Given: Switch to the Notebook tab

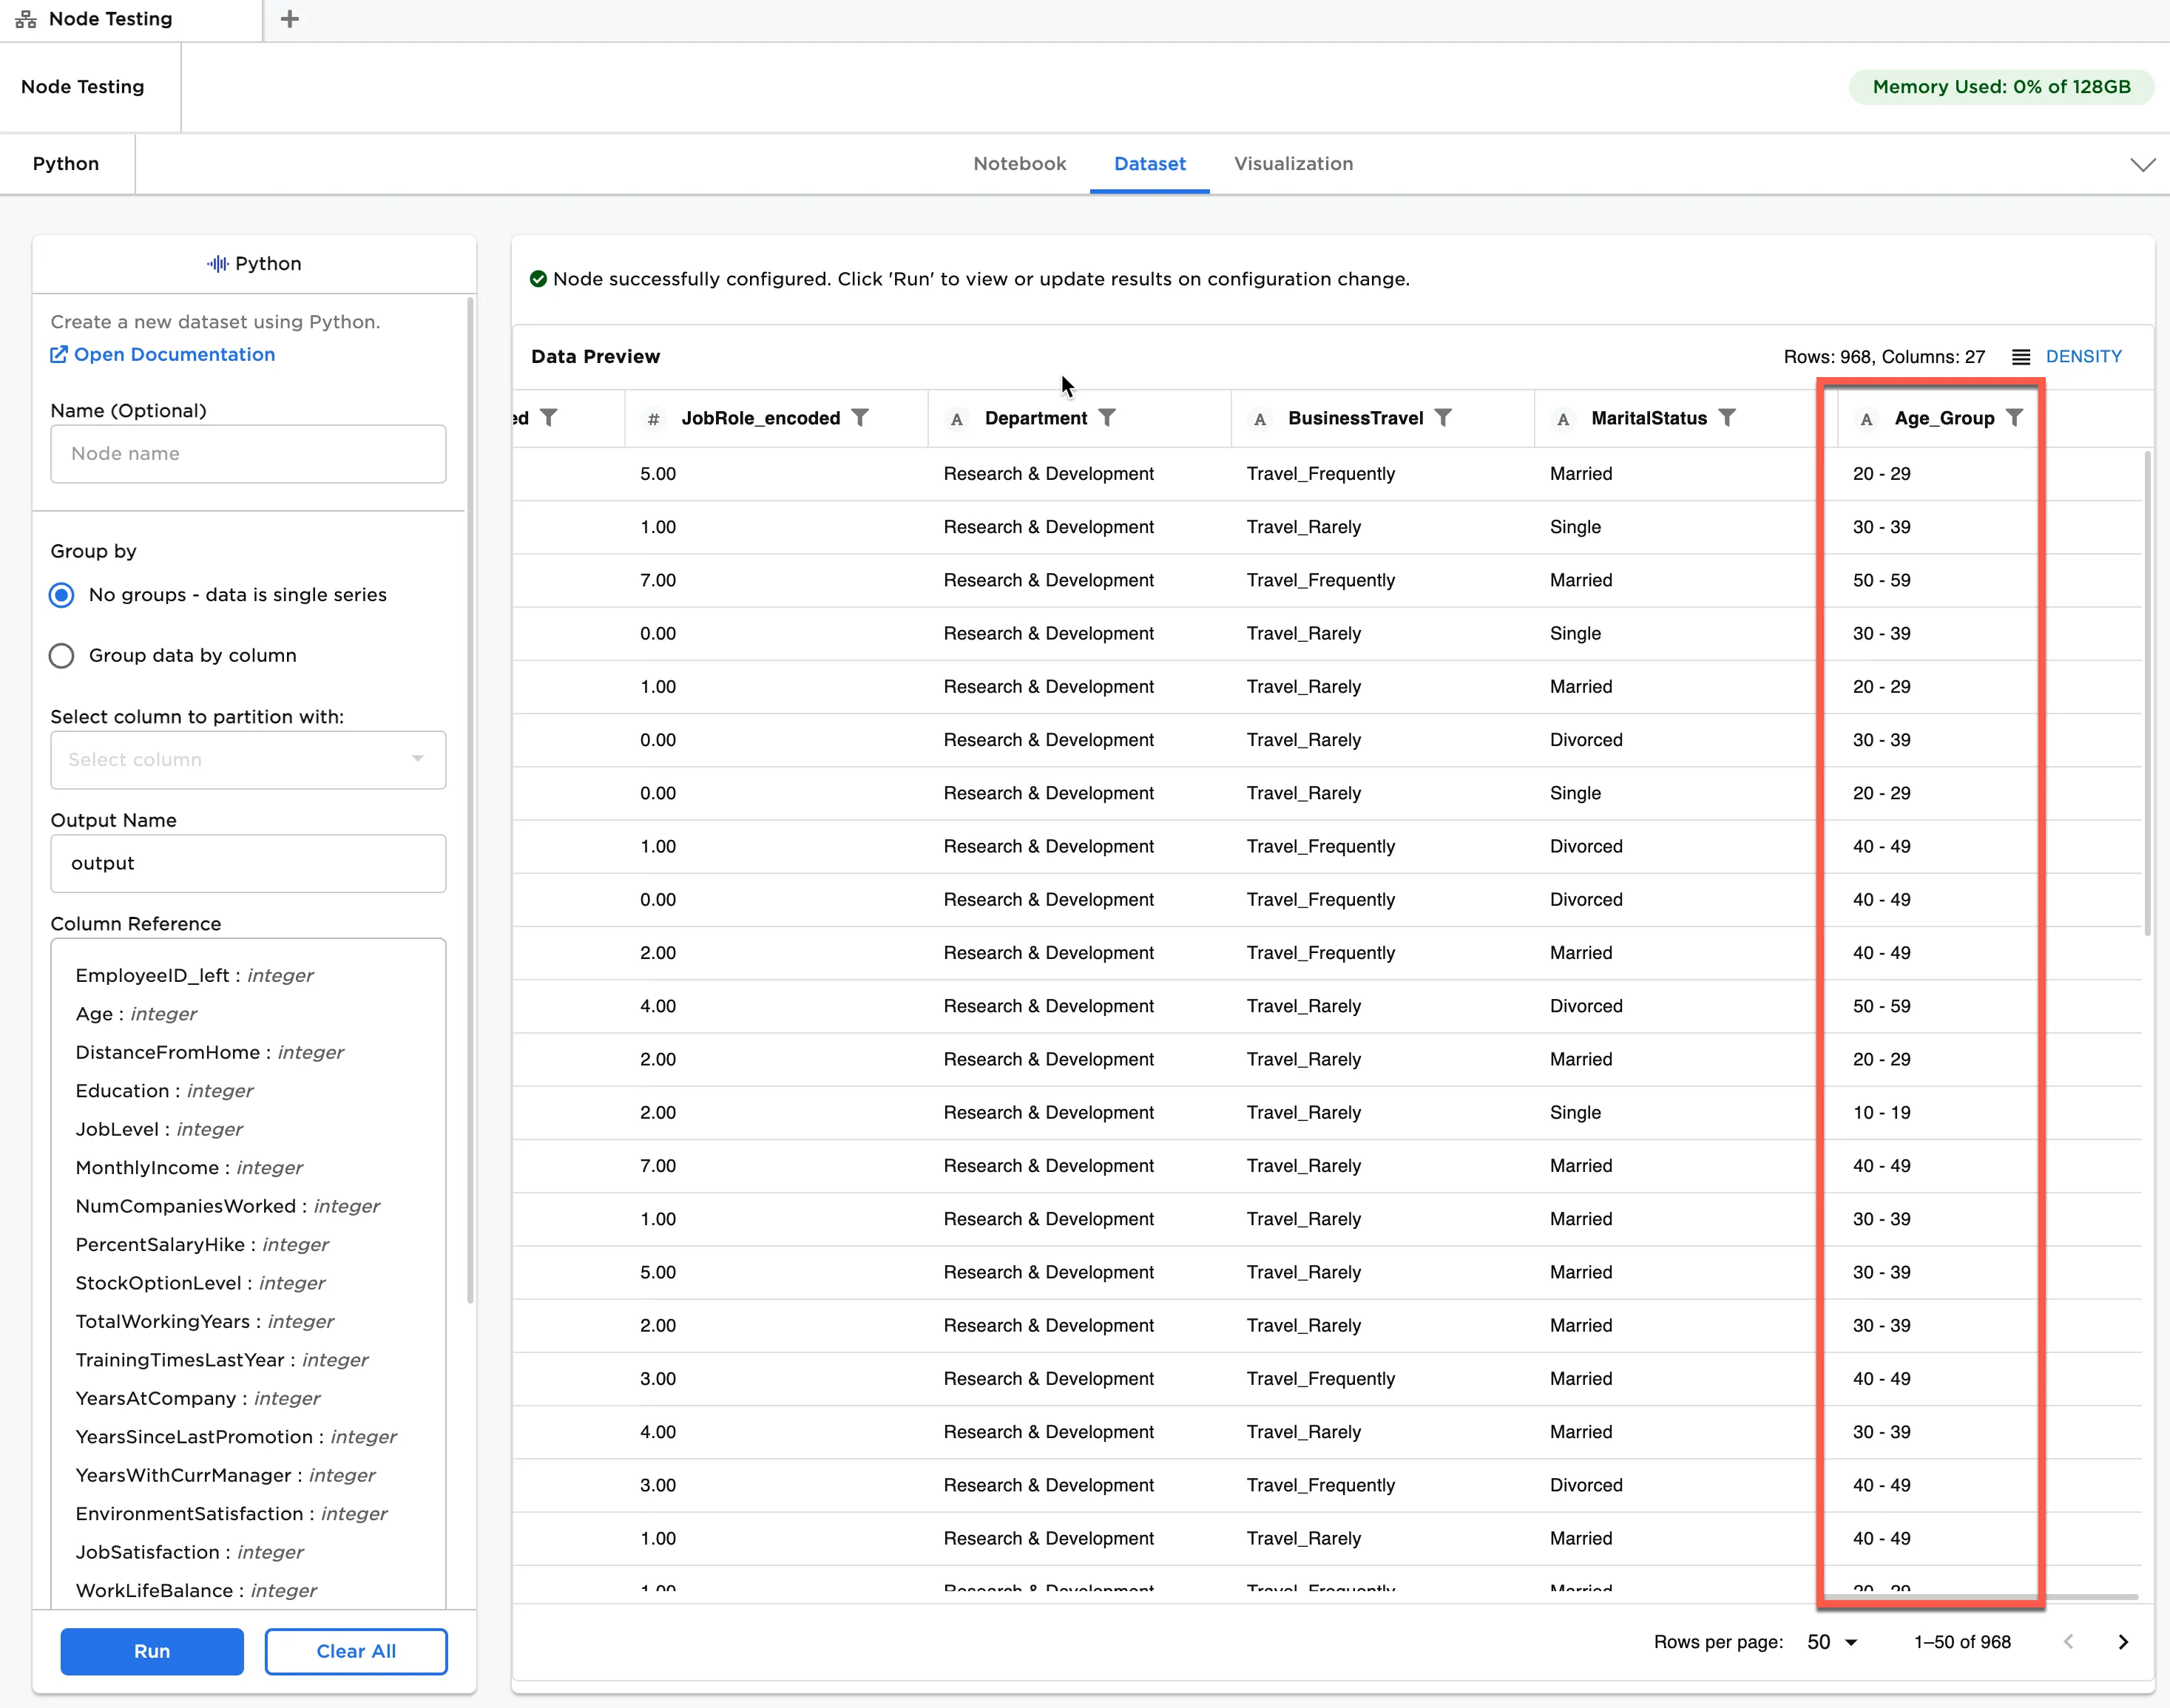Looking at the screenshot, I should coord(1019,164).
